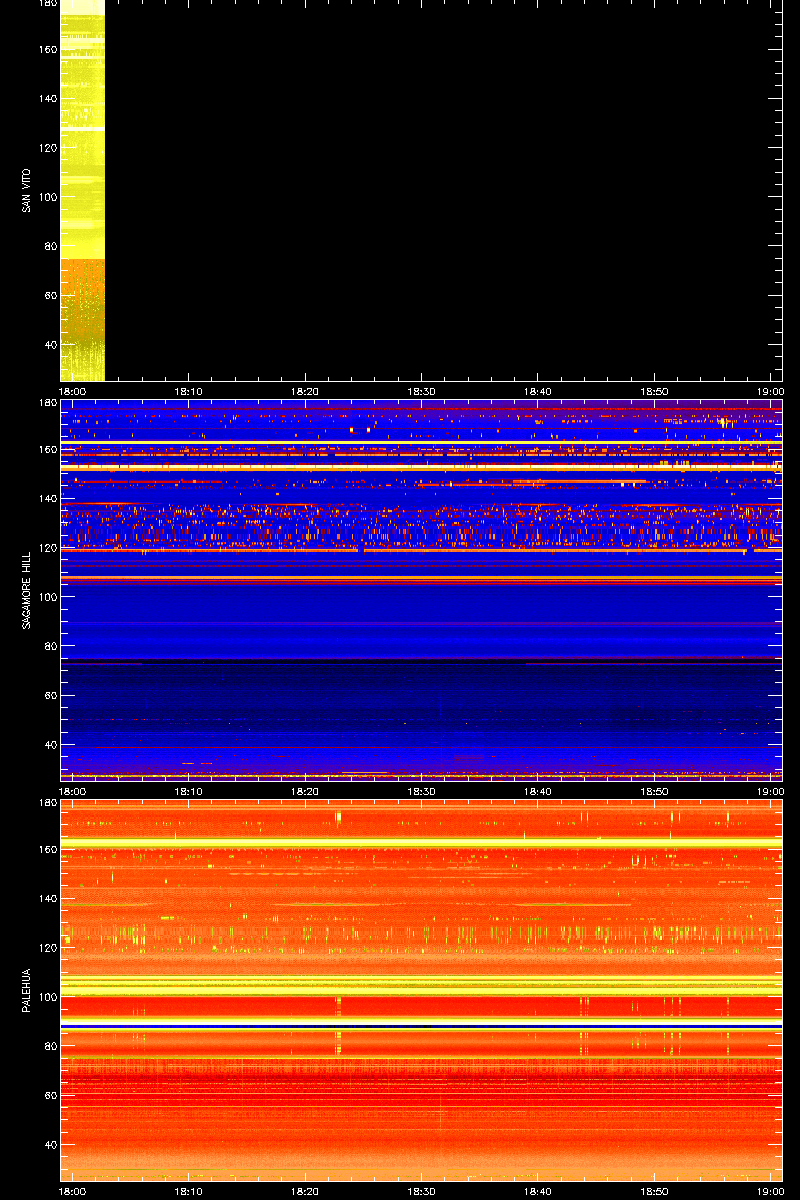Viewport: 800px width, 1200px height.
Task: Click the 18:50 time label under San Vito panel
Action: pos(655,392)
